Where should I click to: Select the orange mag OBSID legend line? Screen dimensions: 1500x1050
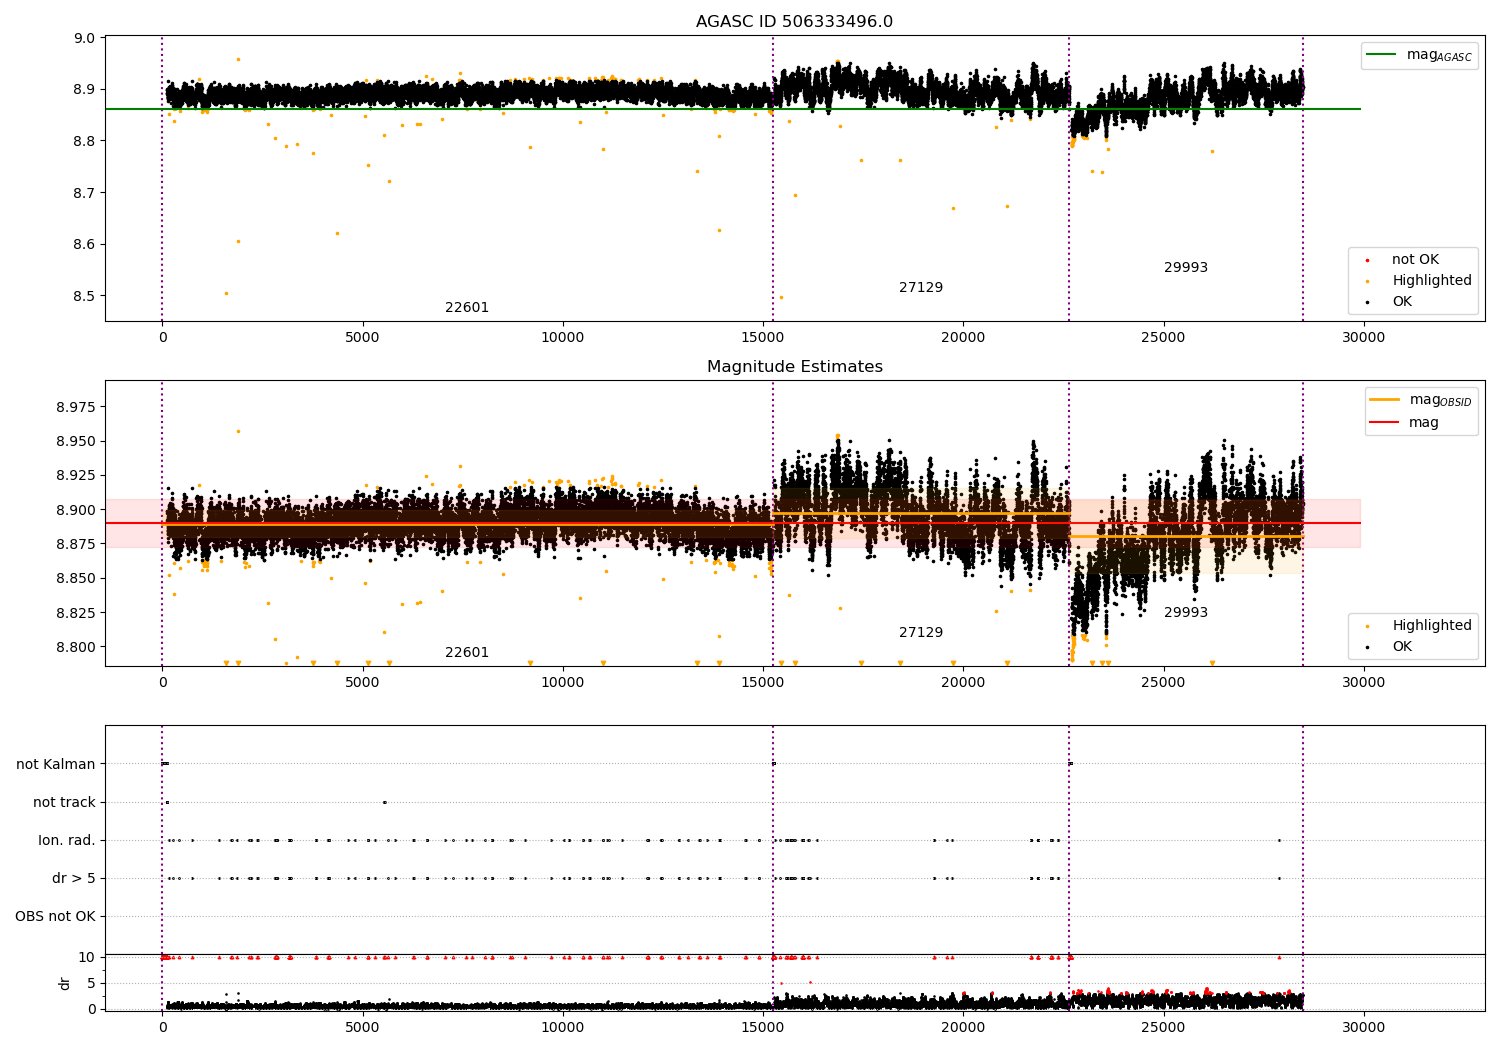1385,400
